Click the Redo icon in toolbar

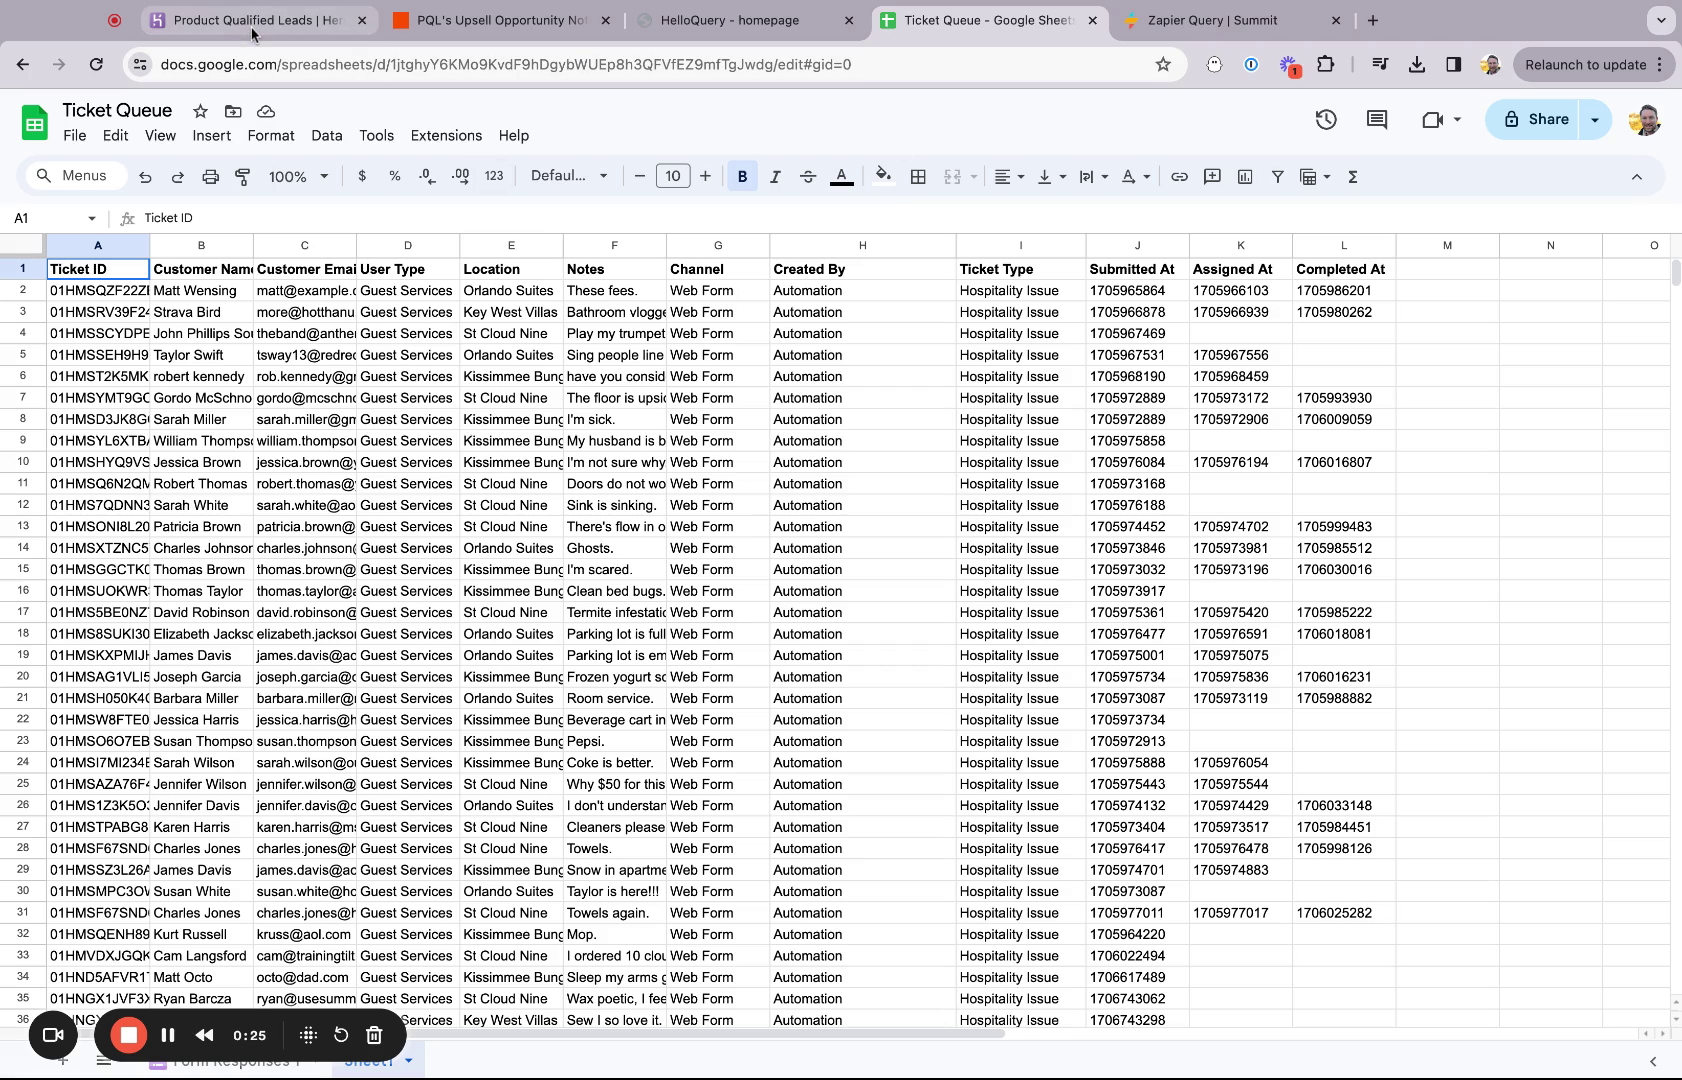[x=177, y=177]
